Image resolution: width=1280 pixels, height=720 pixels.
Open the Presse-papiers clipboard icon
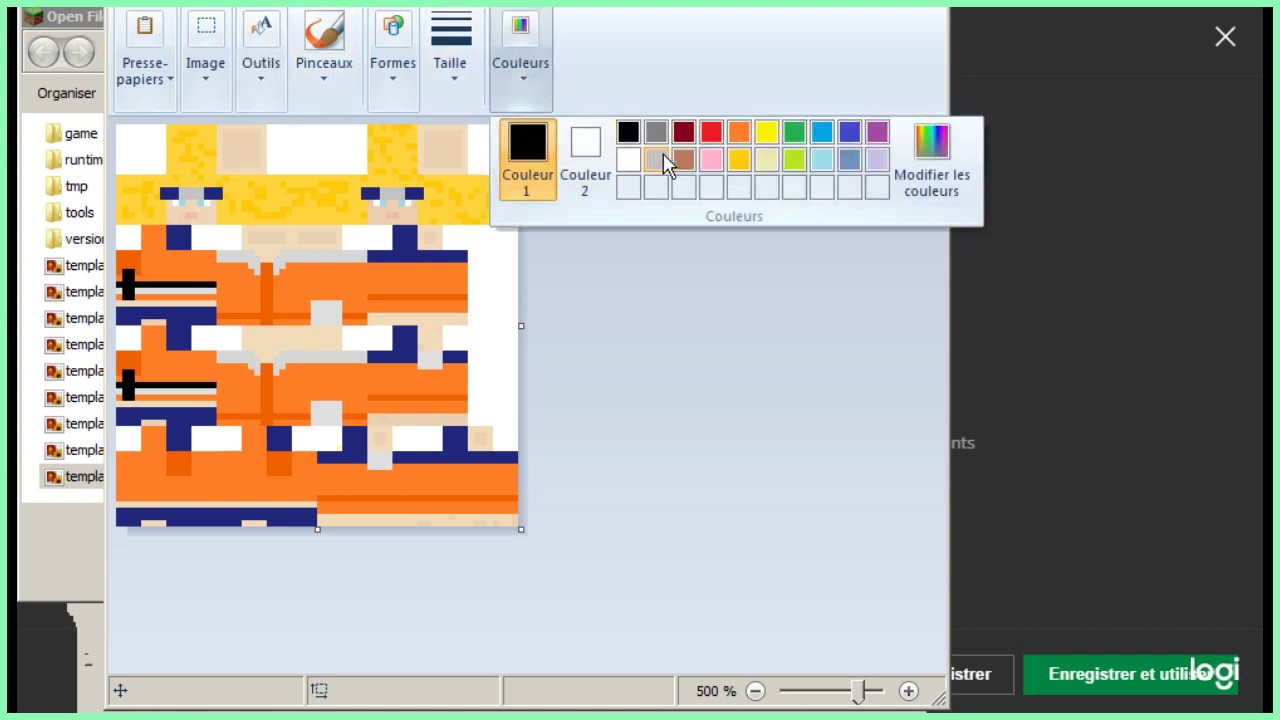145,28
